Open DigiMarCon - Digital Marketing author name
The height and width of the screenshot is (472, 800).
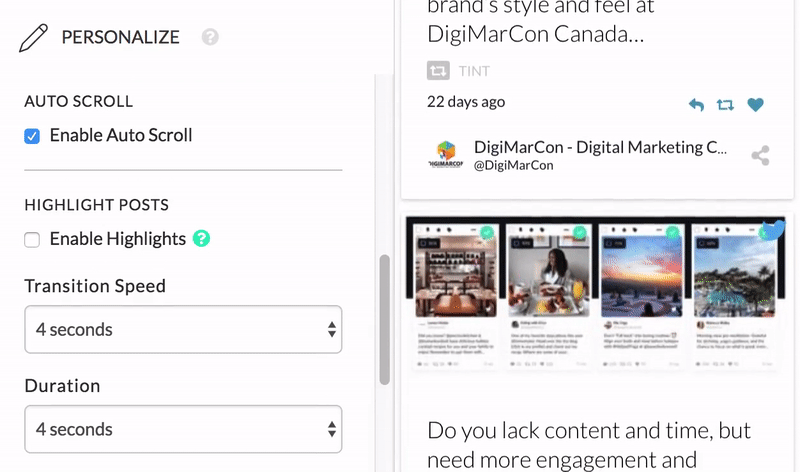[x=601, y=147]
